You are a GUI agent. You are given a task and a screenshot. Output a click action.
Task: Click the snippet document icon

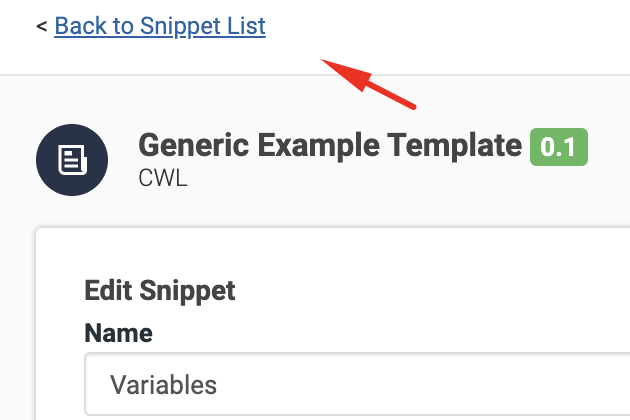click(72, 160)
